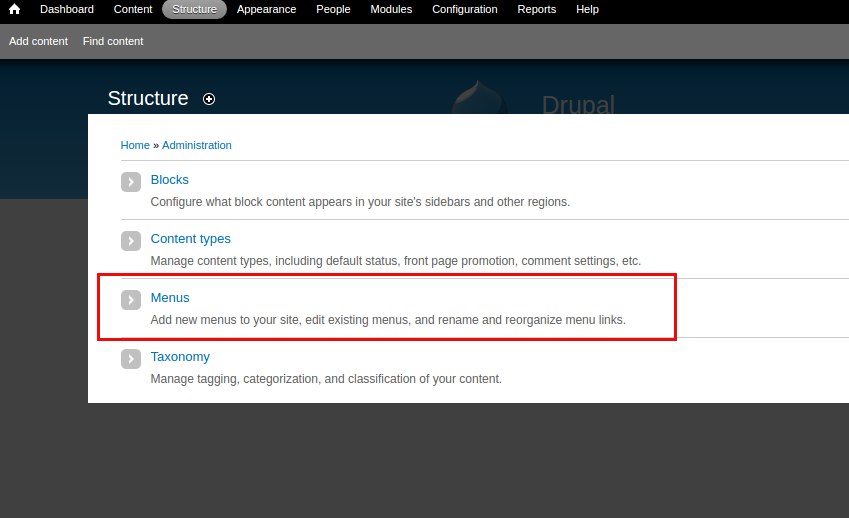Click the 'Manage tagging, categorization' description

326,379
